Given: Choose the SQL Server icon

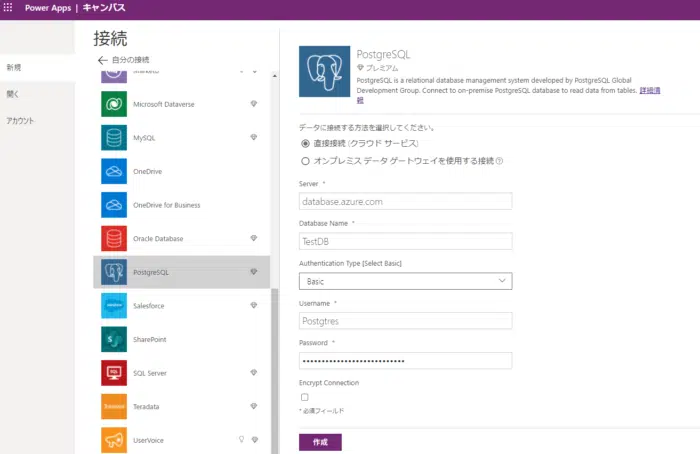Looking at the screenshot, I should [x=114, y=372].
